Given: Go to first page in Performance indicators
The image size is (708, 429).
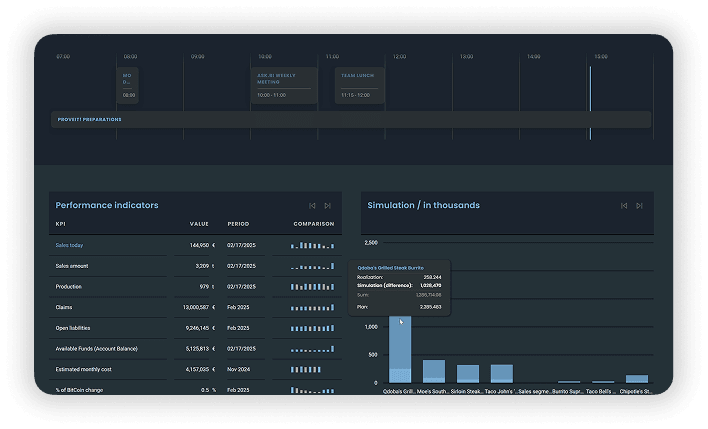Looking at the screenshot, I should pyautogui.click(x=311, y=205).
